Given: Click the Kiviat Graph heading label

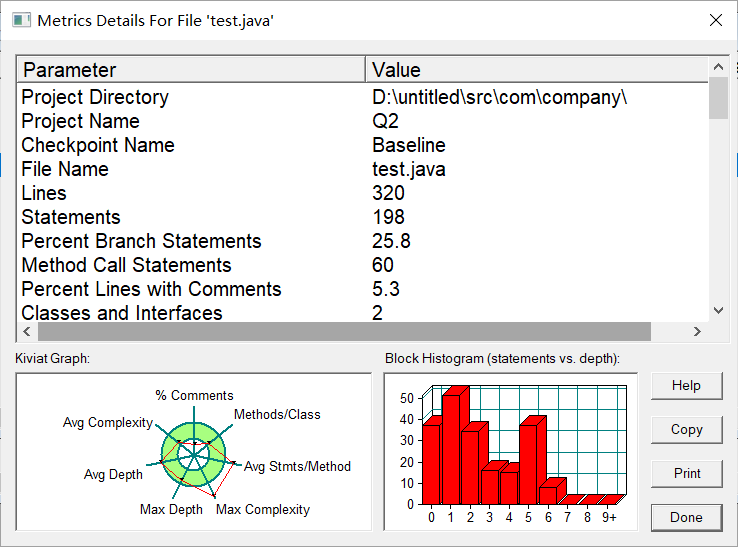Looking at the screenshot, I should click(x=52, y=359).
